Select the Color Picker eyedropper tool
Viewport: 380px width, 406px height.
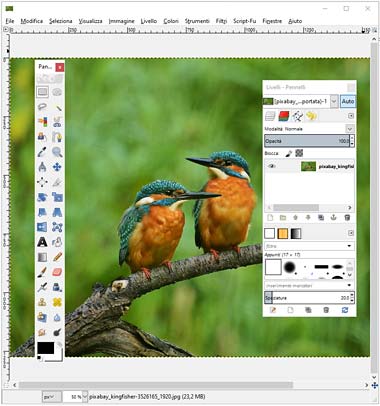click(x=42, y=152)
